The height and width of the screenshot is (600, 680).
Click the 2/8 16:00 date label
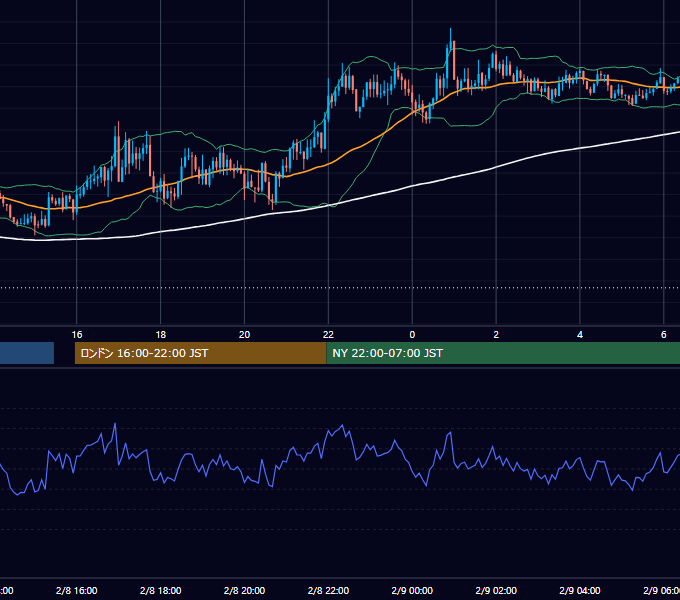click(x=77, y=590)
